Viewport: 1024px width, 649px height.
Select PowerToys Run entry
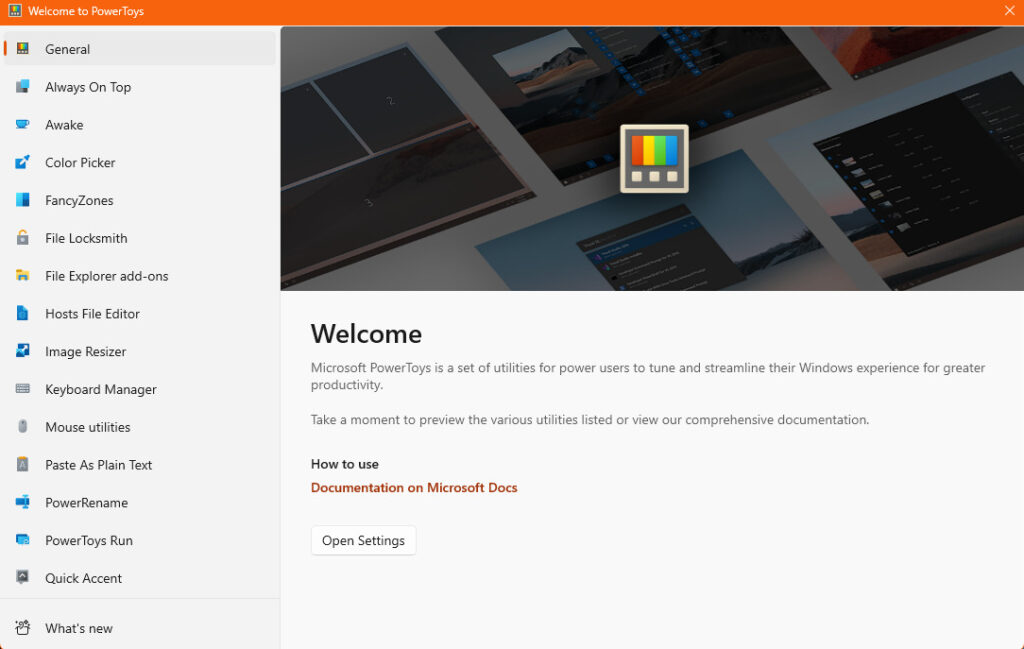(140, 541)
